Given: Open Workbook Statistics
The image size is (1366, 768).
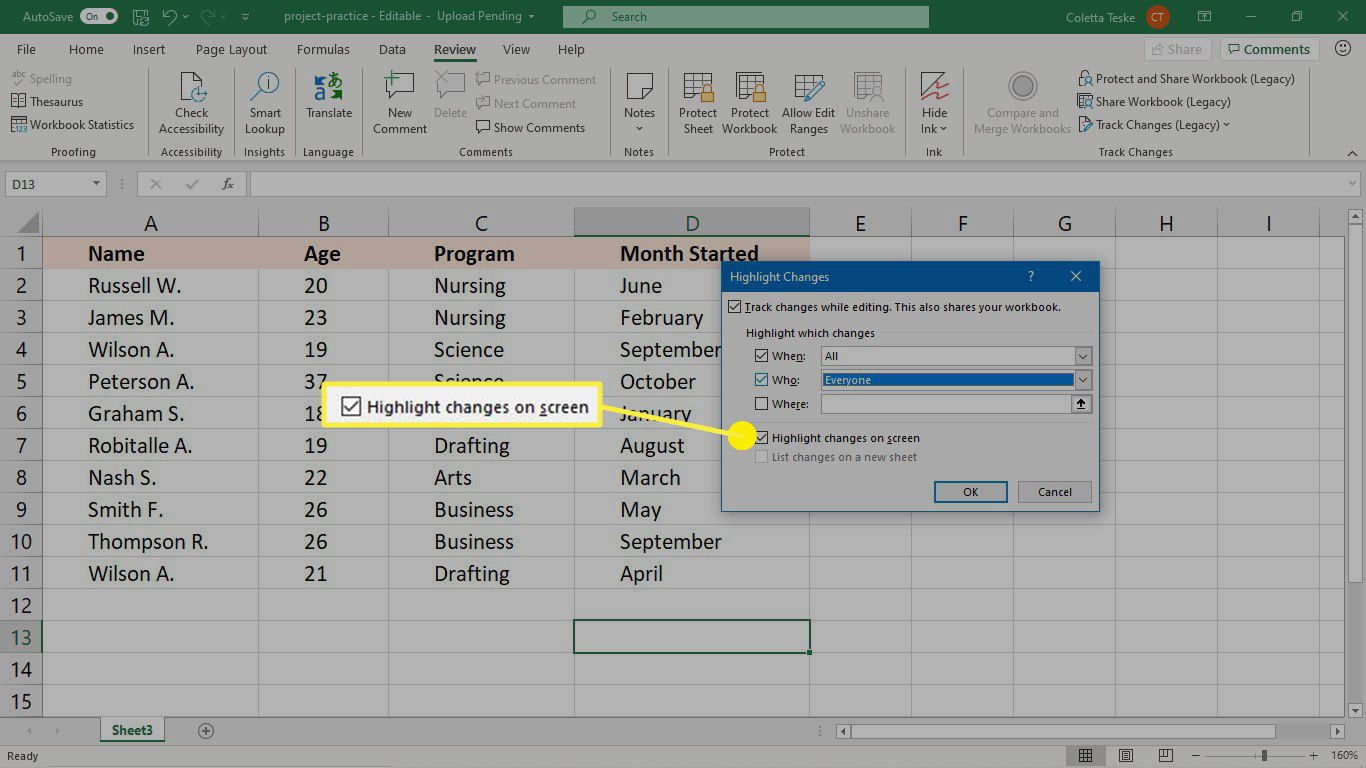Looking at the screenshot, I should pos(72,125).
